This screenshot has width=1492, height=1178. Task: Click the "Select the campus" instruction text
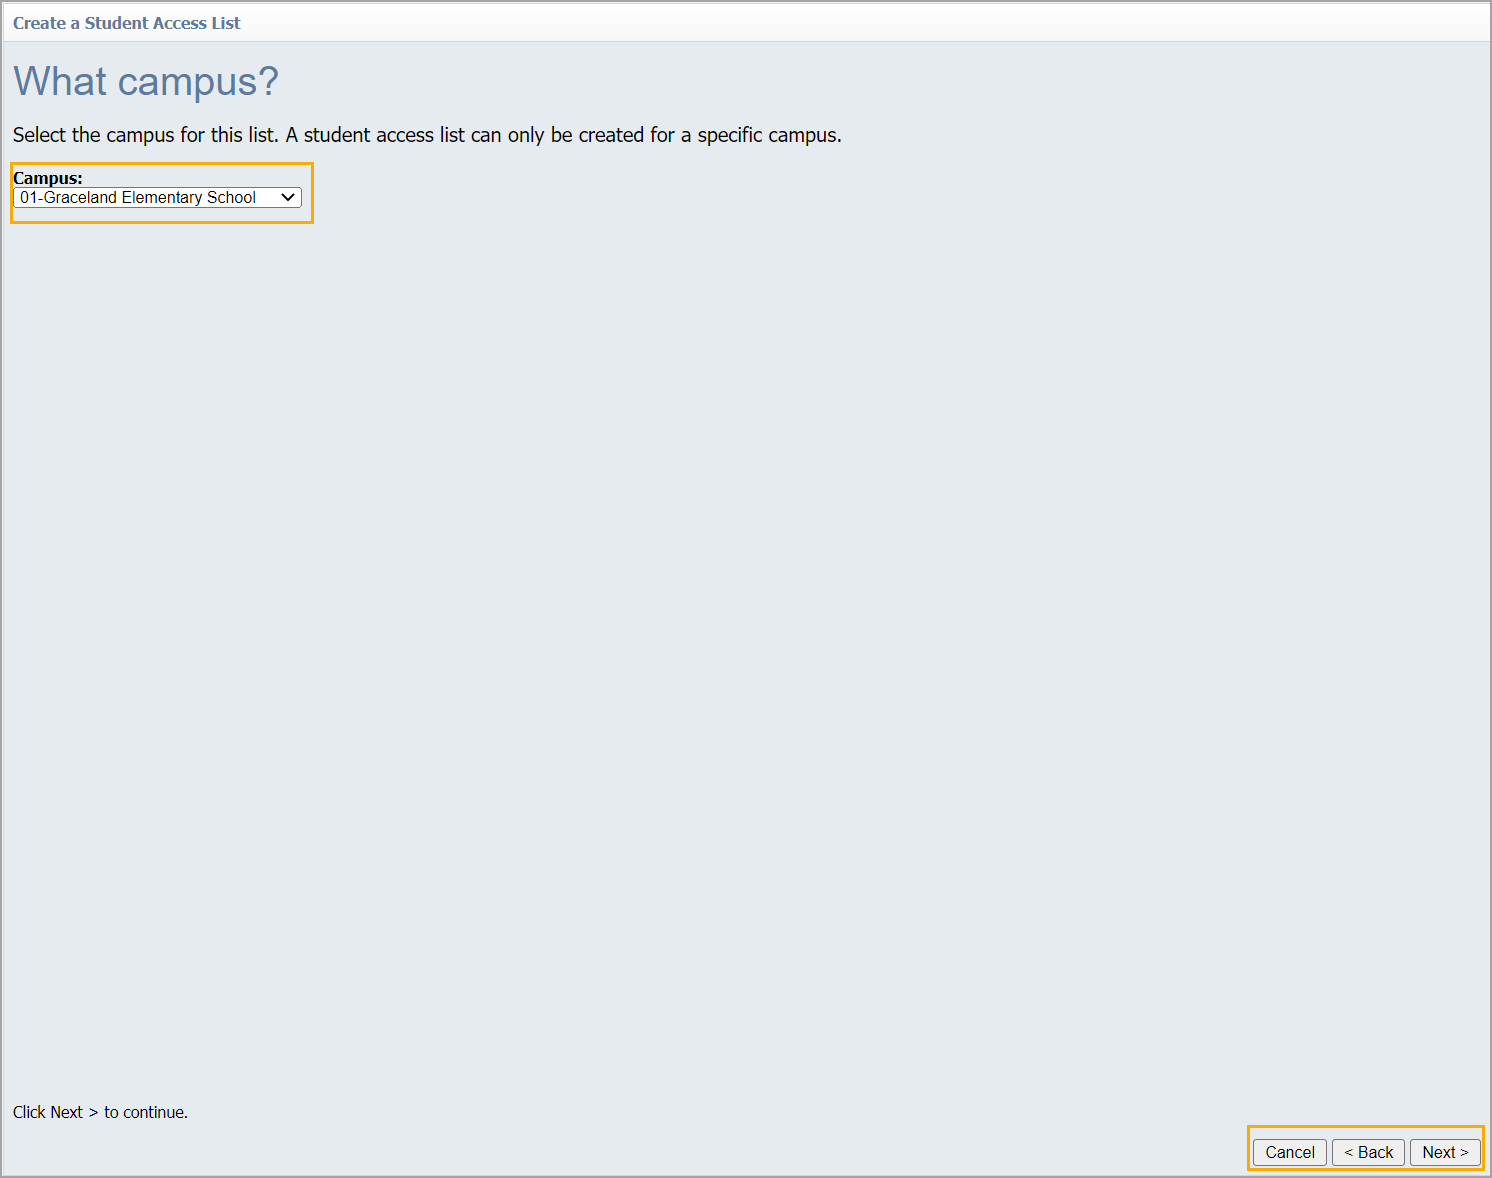coord(427,135)
